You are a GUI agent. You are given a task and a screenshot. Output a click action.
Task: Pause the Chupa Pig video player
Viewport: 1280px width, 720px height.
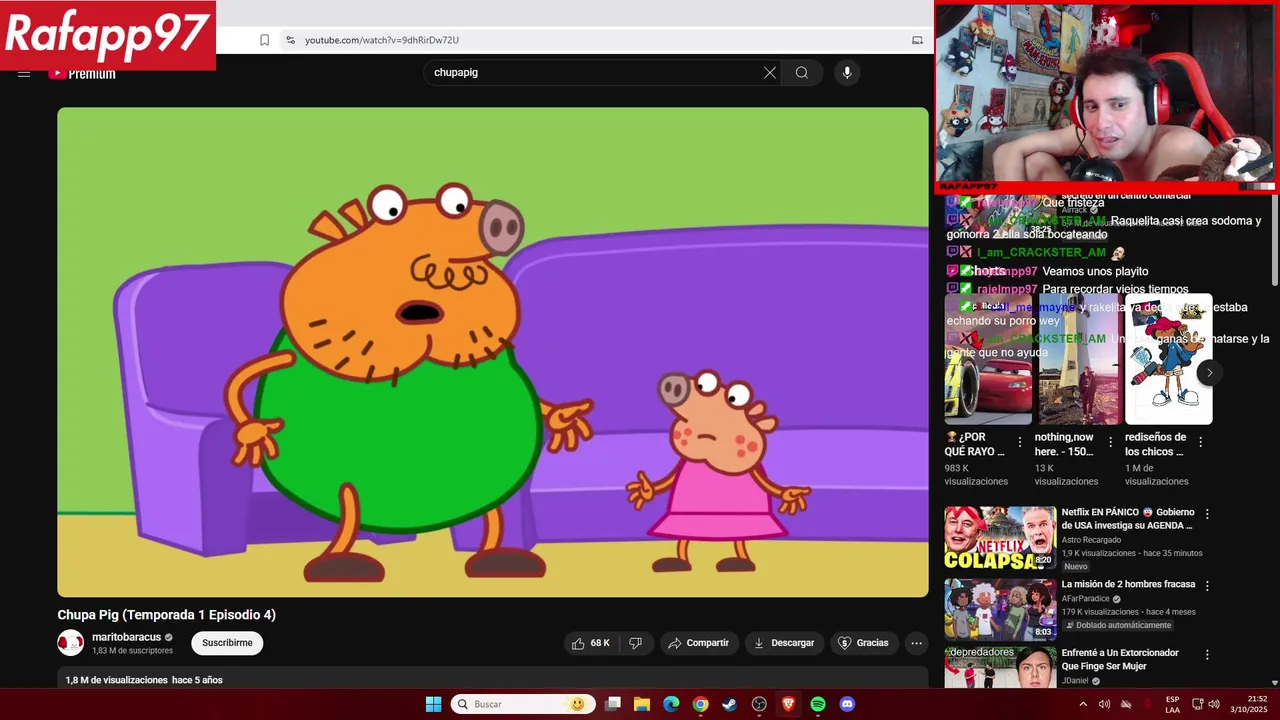[493, 352]
